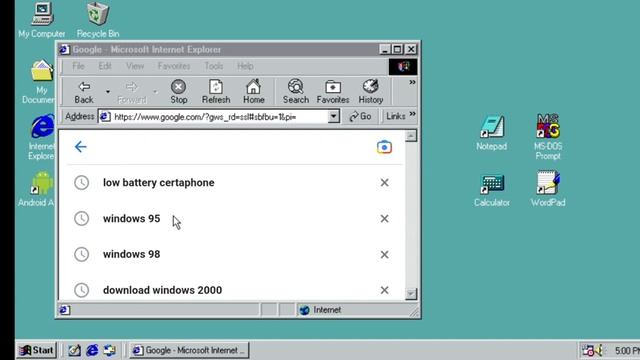
Task: Click Internet Explorer title bar icon
Action: pyautogui.click(x=64, y=49)
